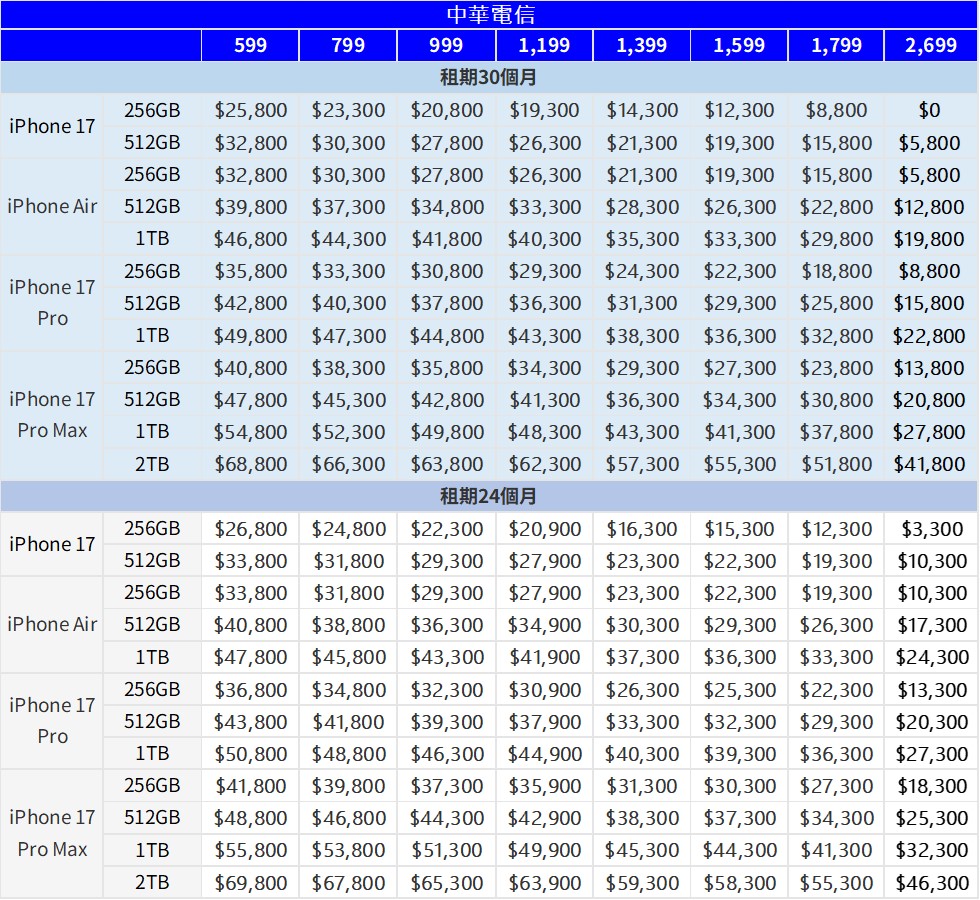Select the $69,800 price cell
This screenshot has width=980, height=900.
(x=251, y=882)
